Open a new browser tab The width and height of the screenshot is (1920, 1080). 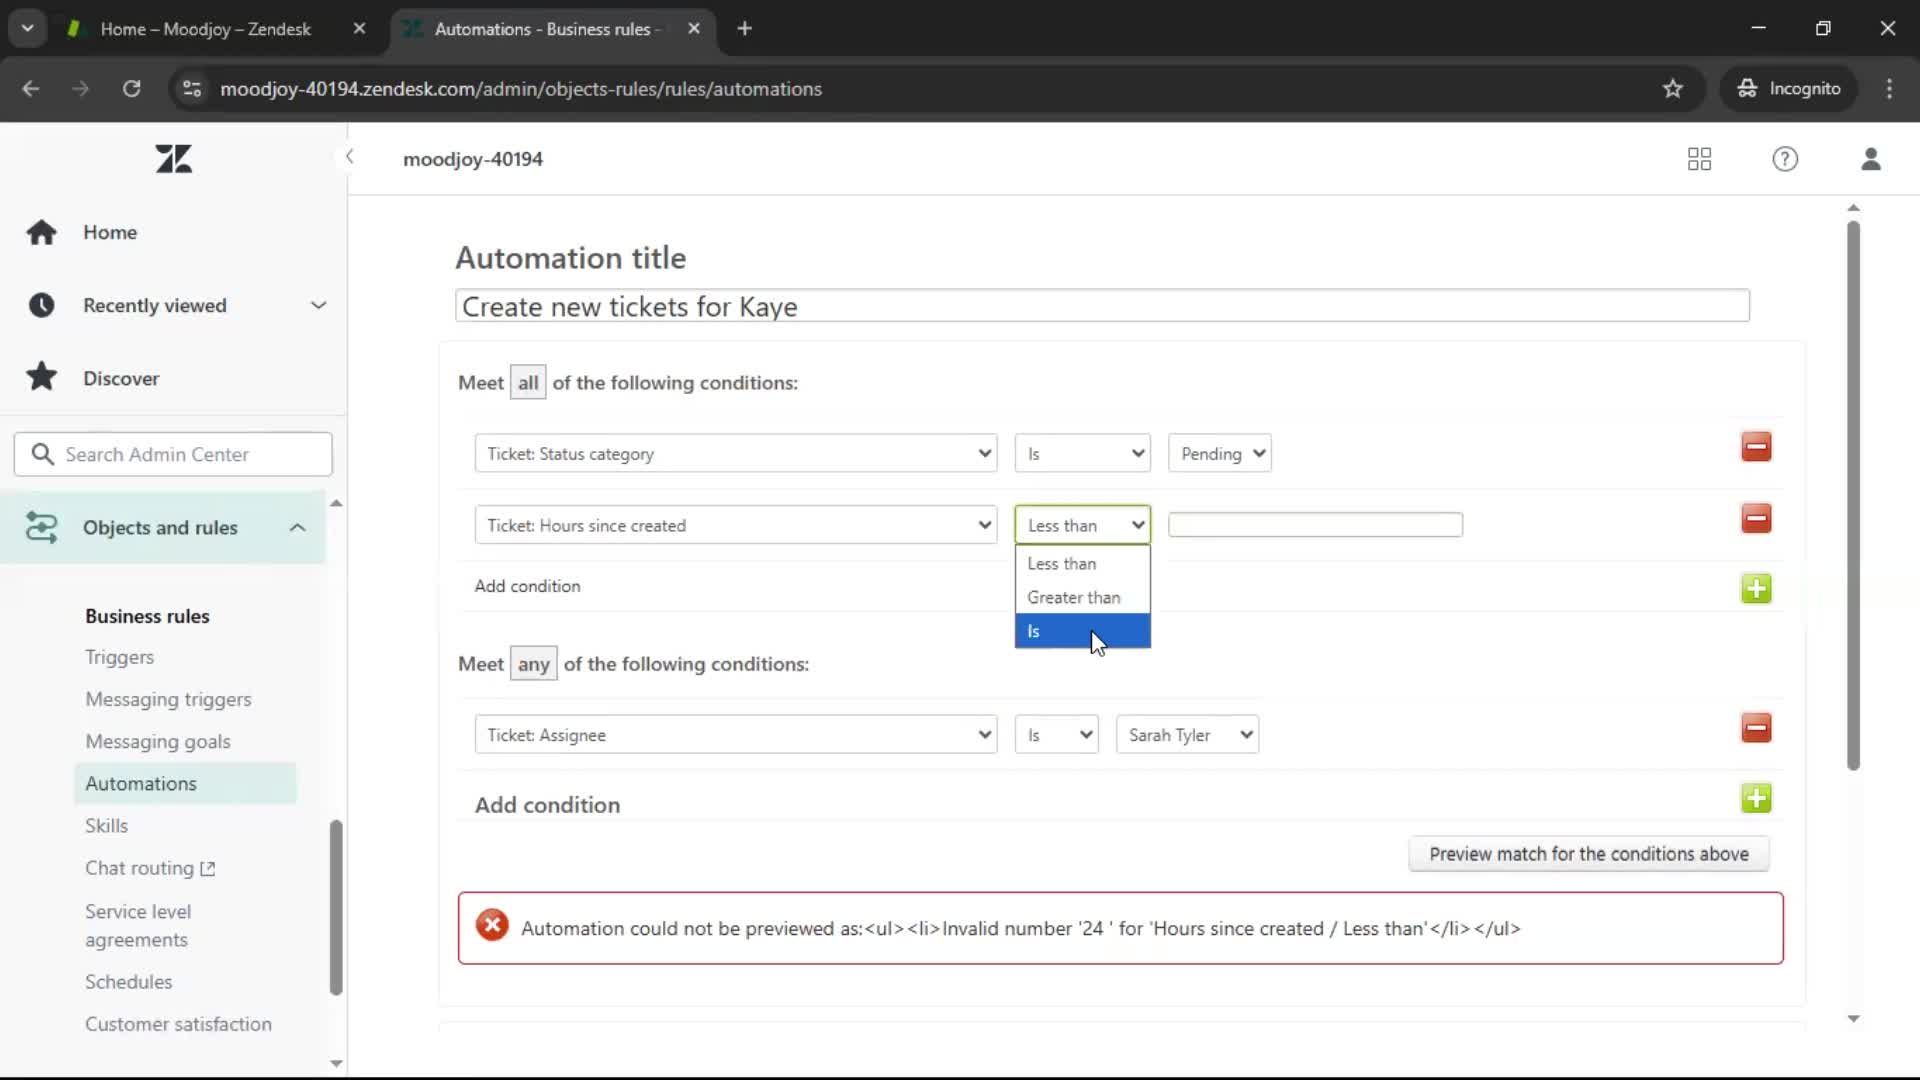pos(744,29)
